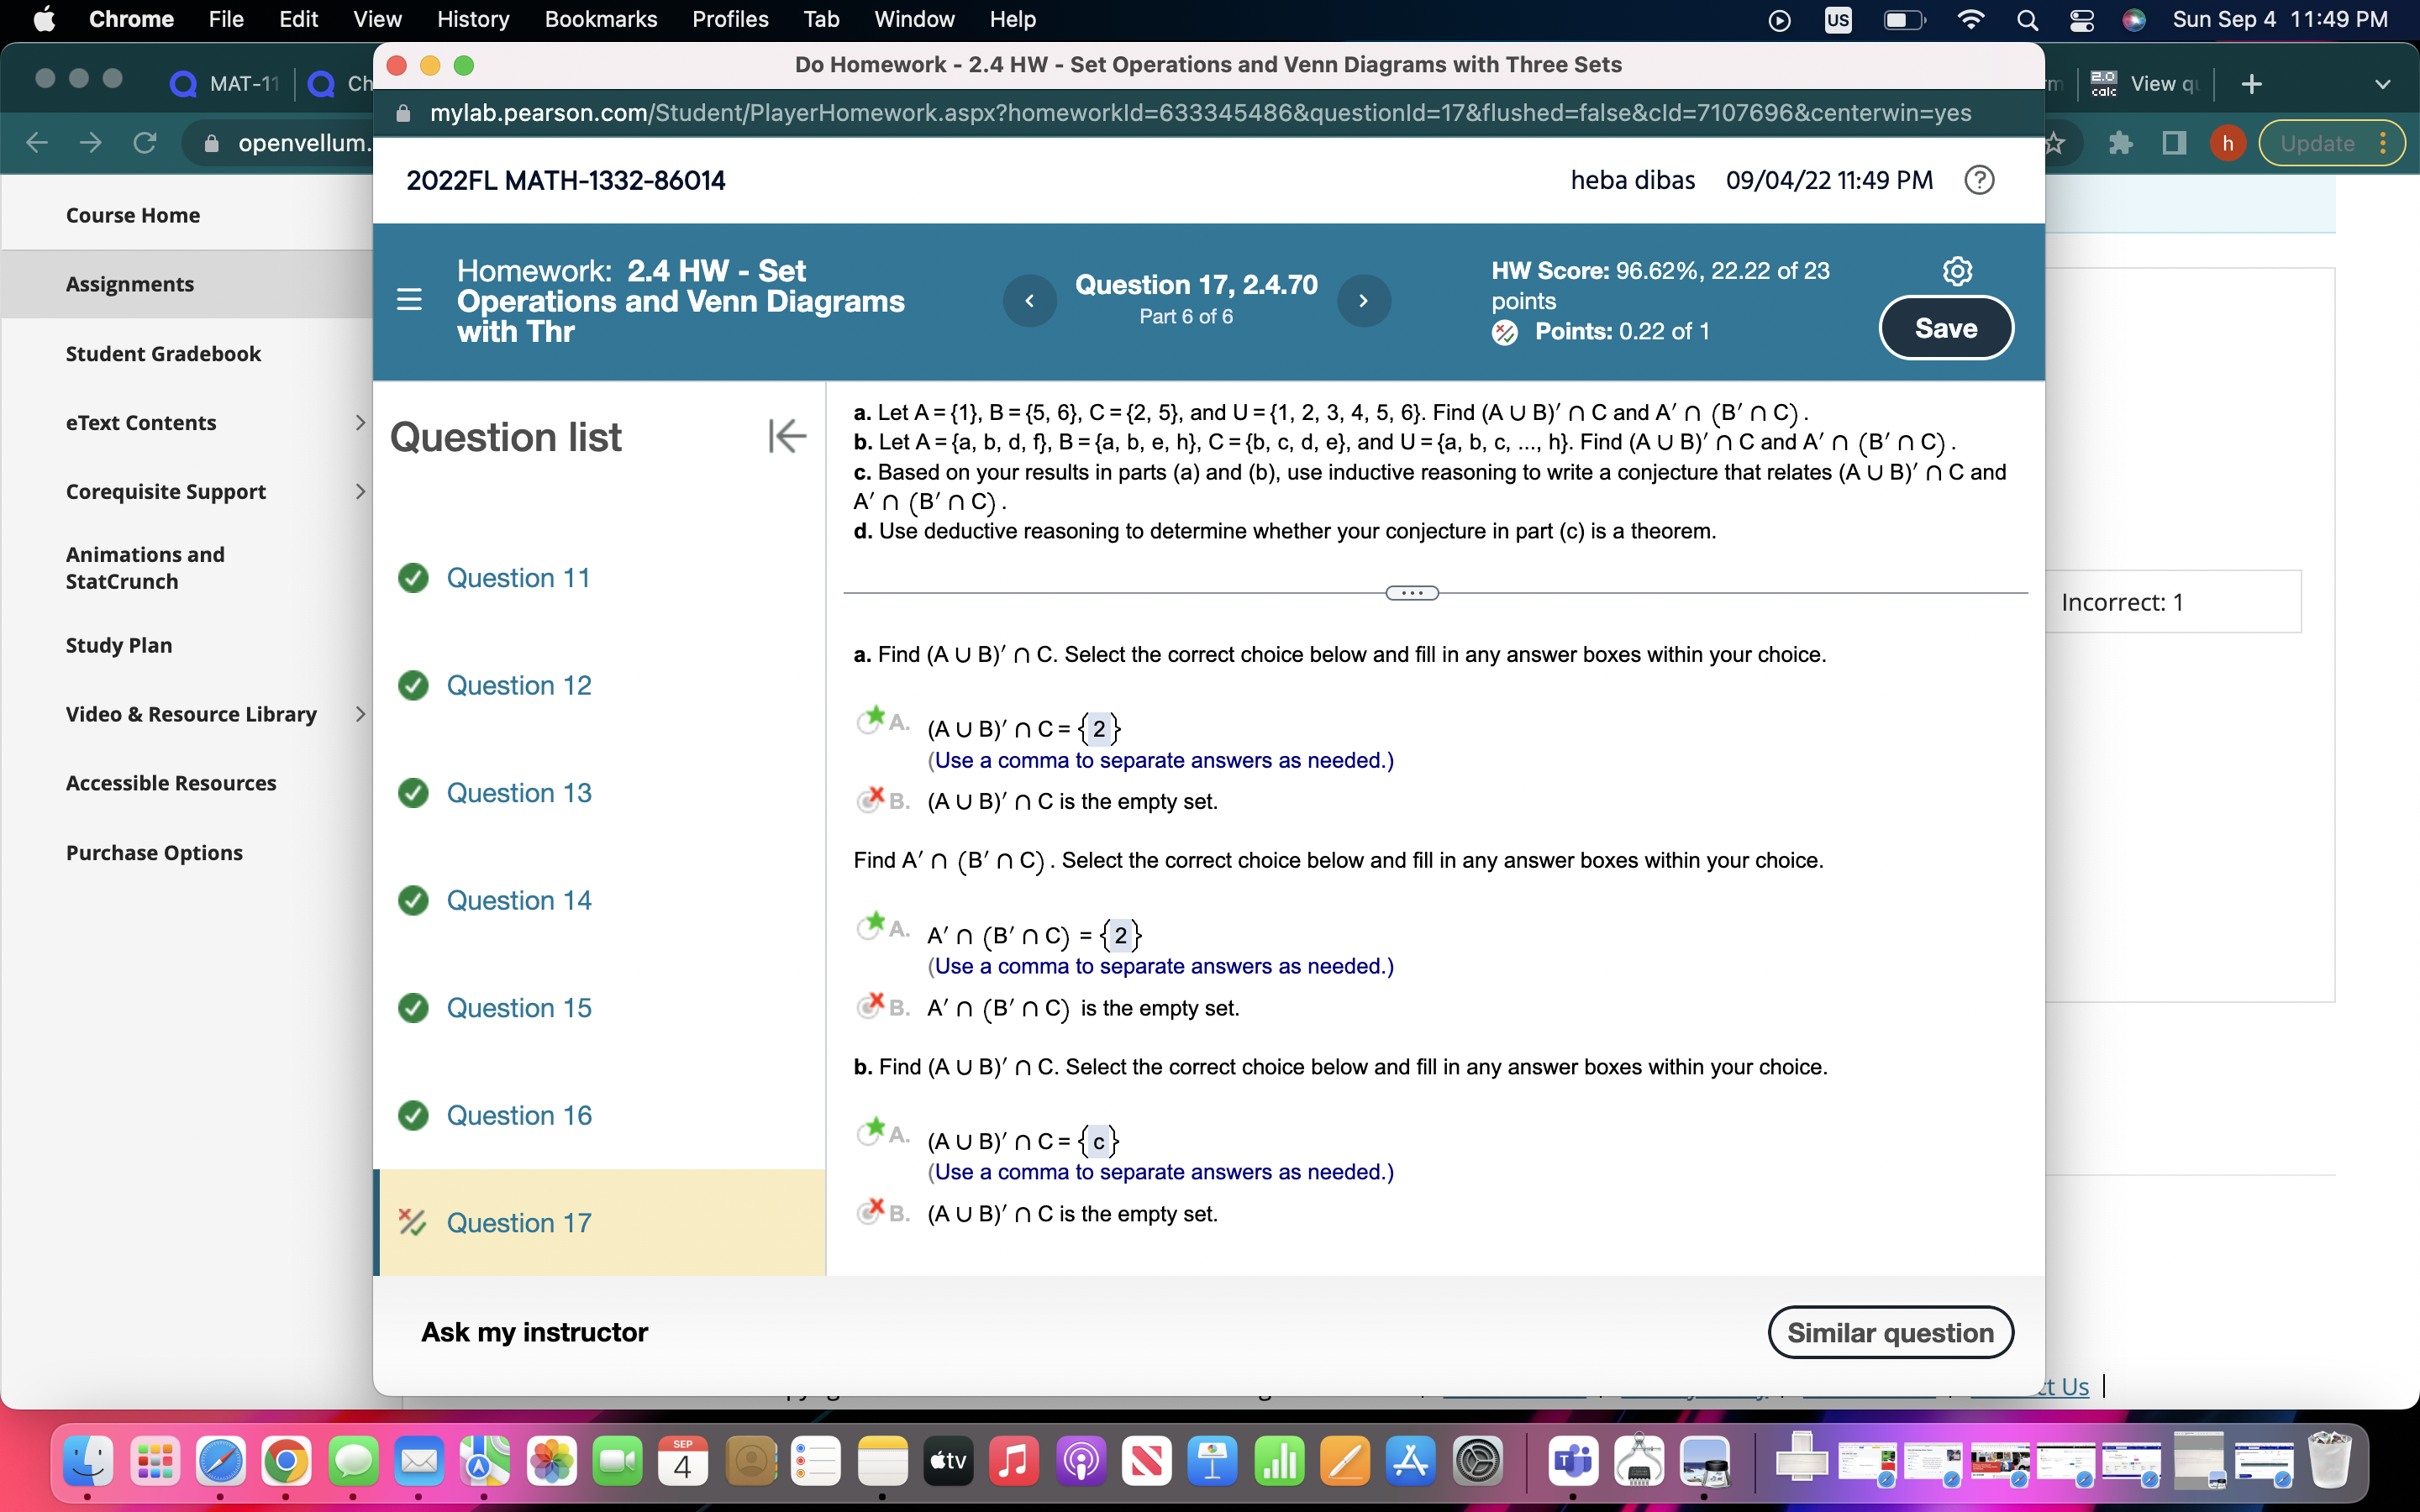The width and height of the screenshot is (2420, 1512).
Task: Open the Bookmarks menu
Action: pos(601,19)
